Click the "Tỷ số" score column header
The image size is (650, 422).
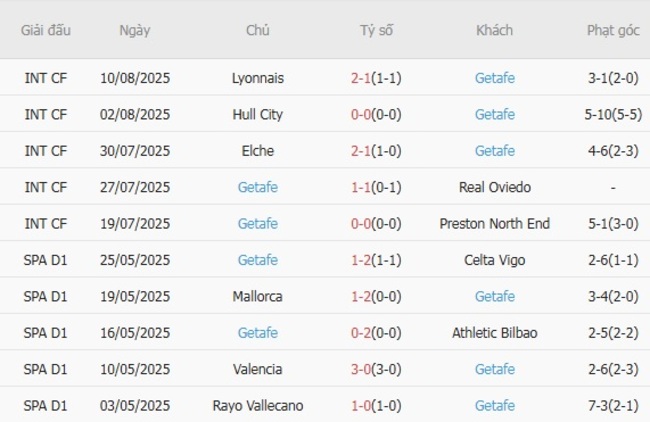376,30
